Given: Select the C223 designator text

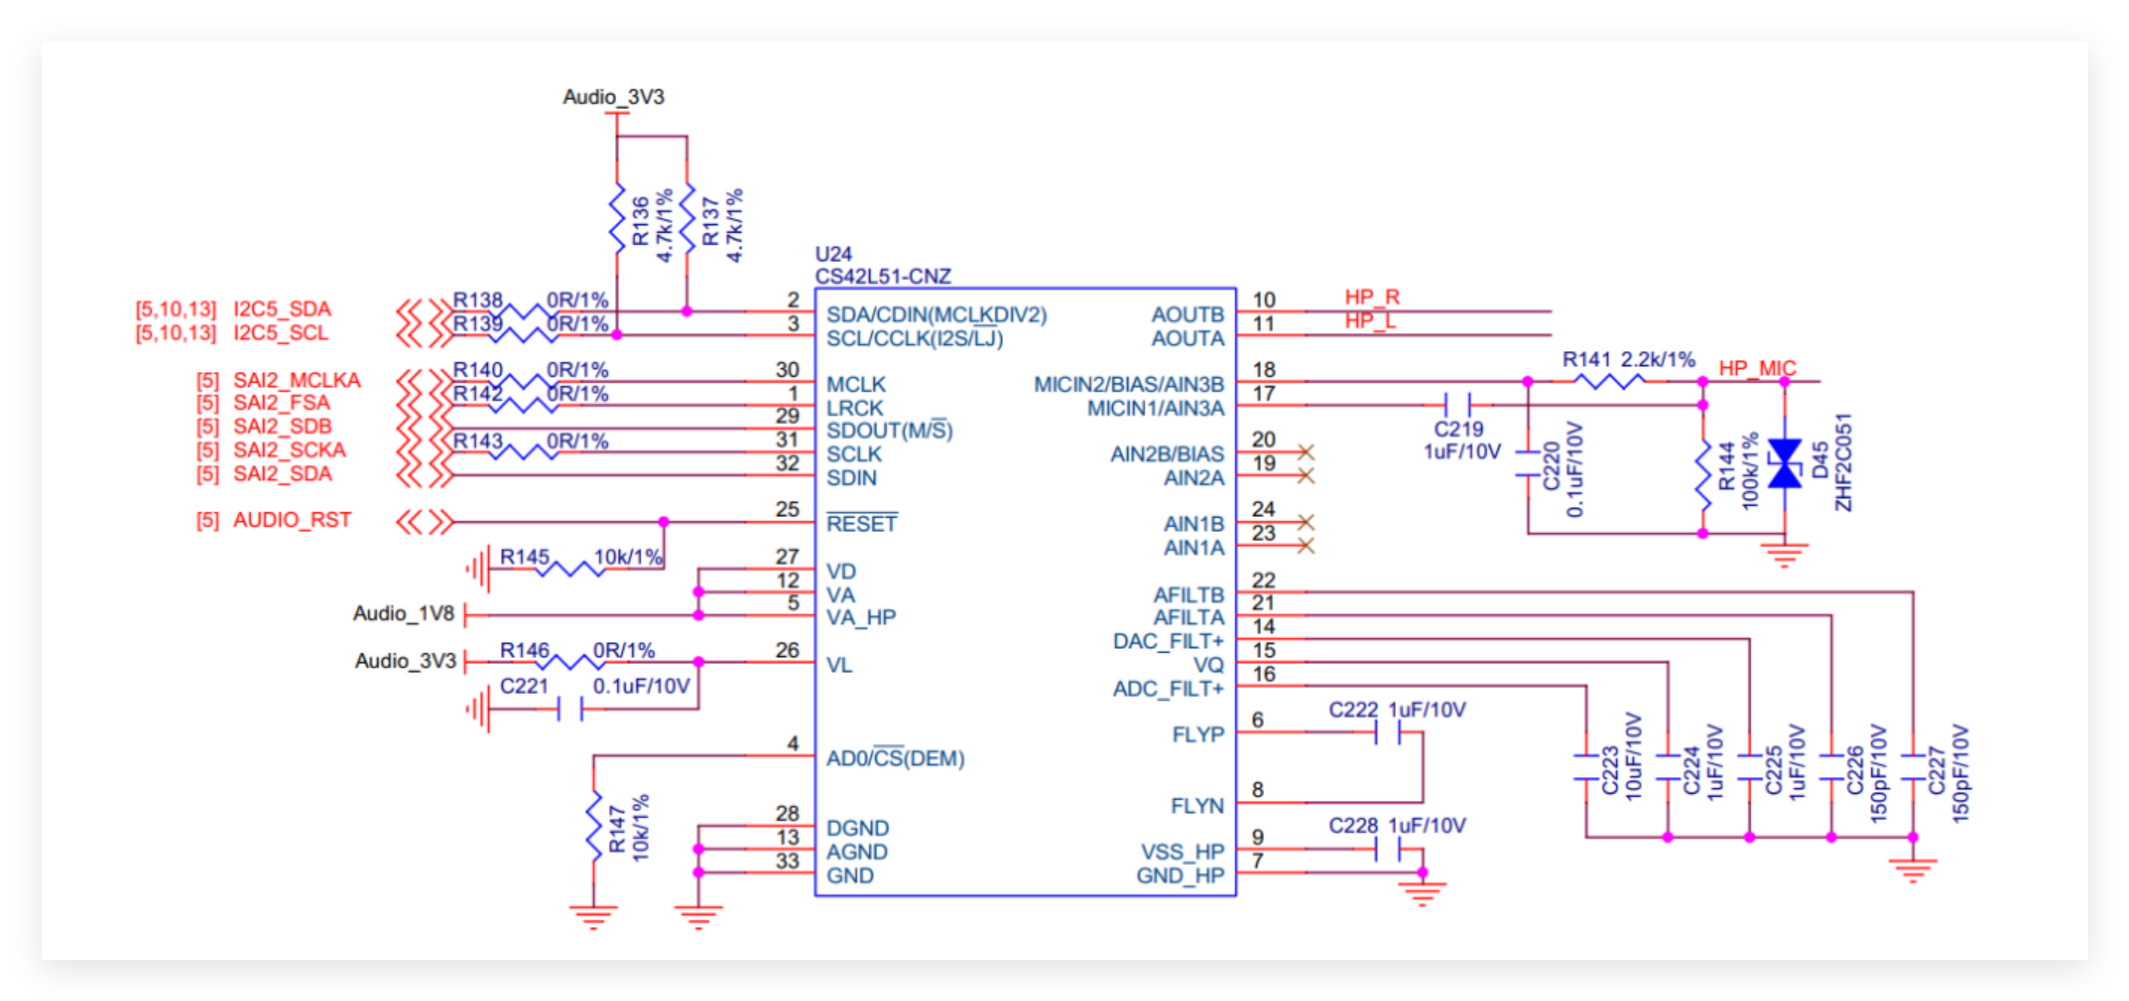Looking at the screenshot, I should [1609, 770].
